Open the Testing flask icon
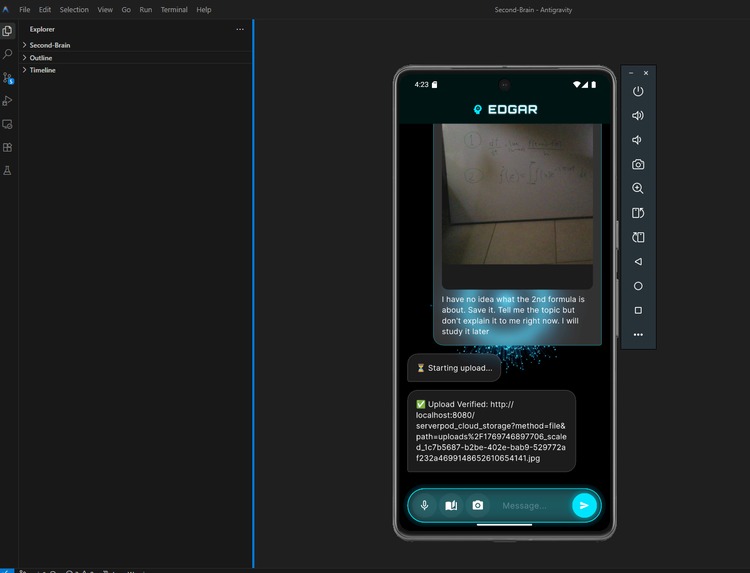 tap(7, 171)
